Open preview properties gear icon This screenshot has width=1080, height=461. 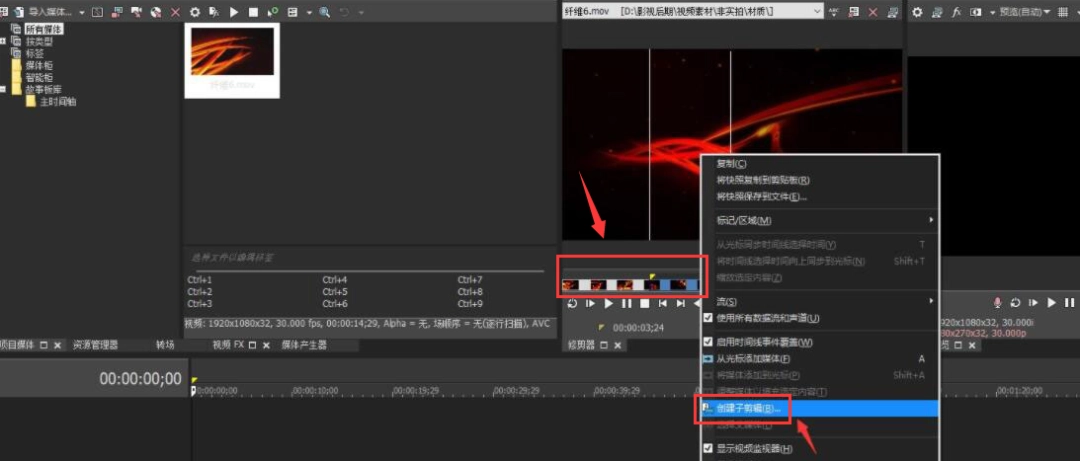point(917,12)
